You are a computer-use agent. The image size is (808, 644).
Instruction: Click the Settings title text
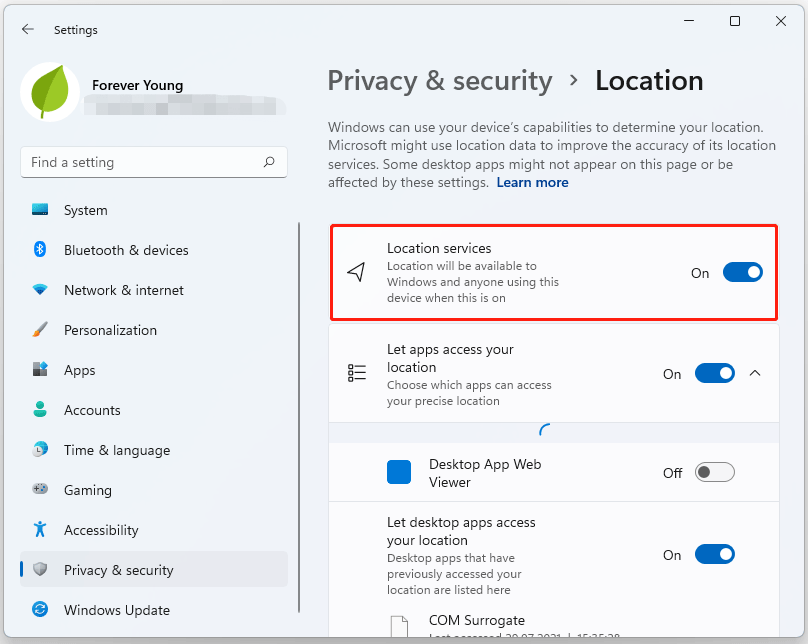(x=76, y=30)
